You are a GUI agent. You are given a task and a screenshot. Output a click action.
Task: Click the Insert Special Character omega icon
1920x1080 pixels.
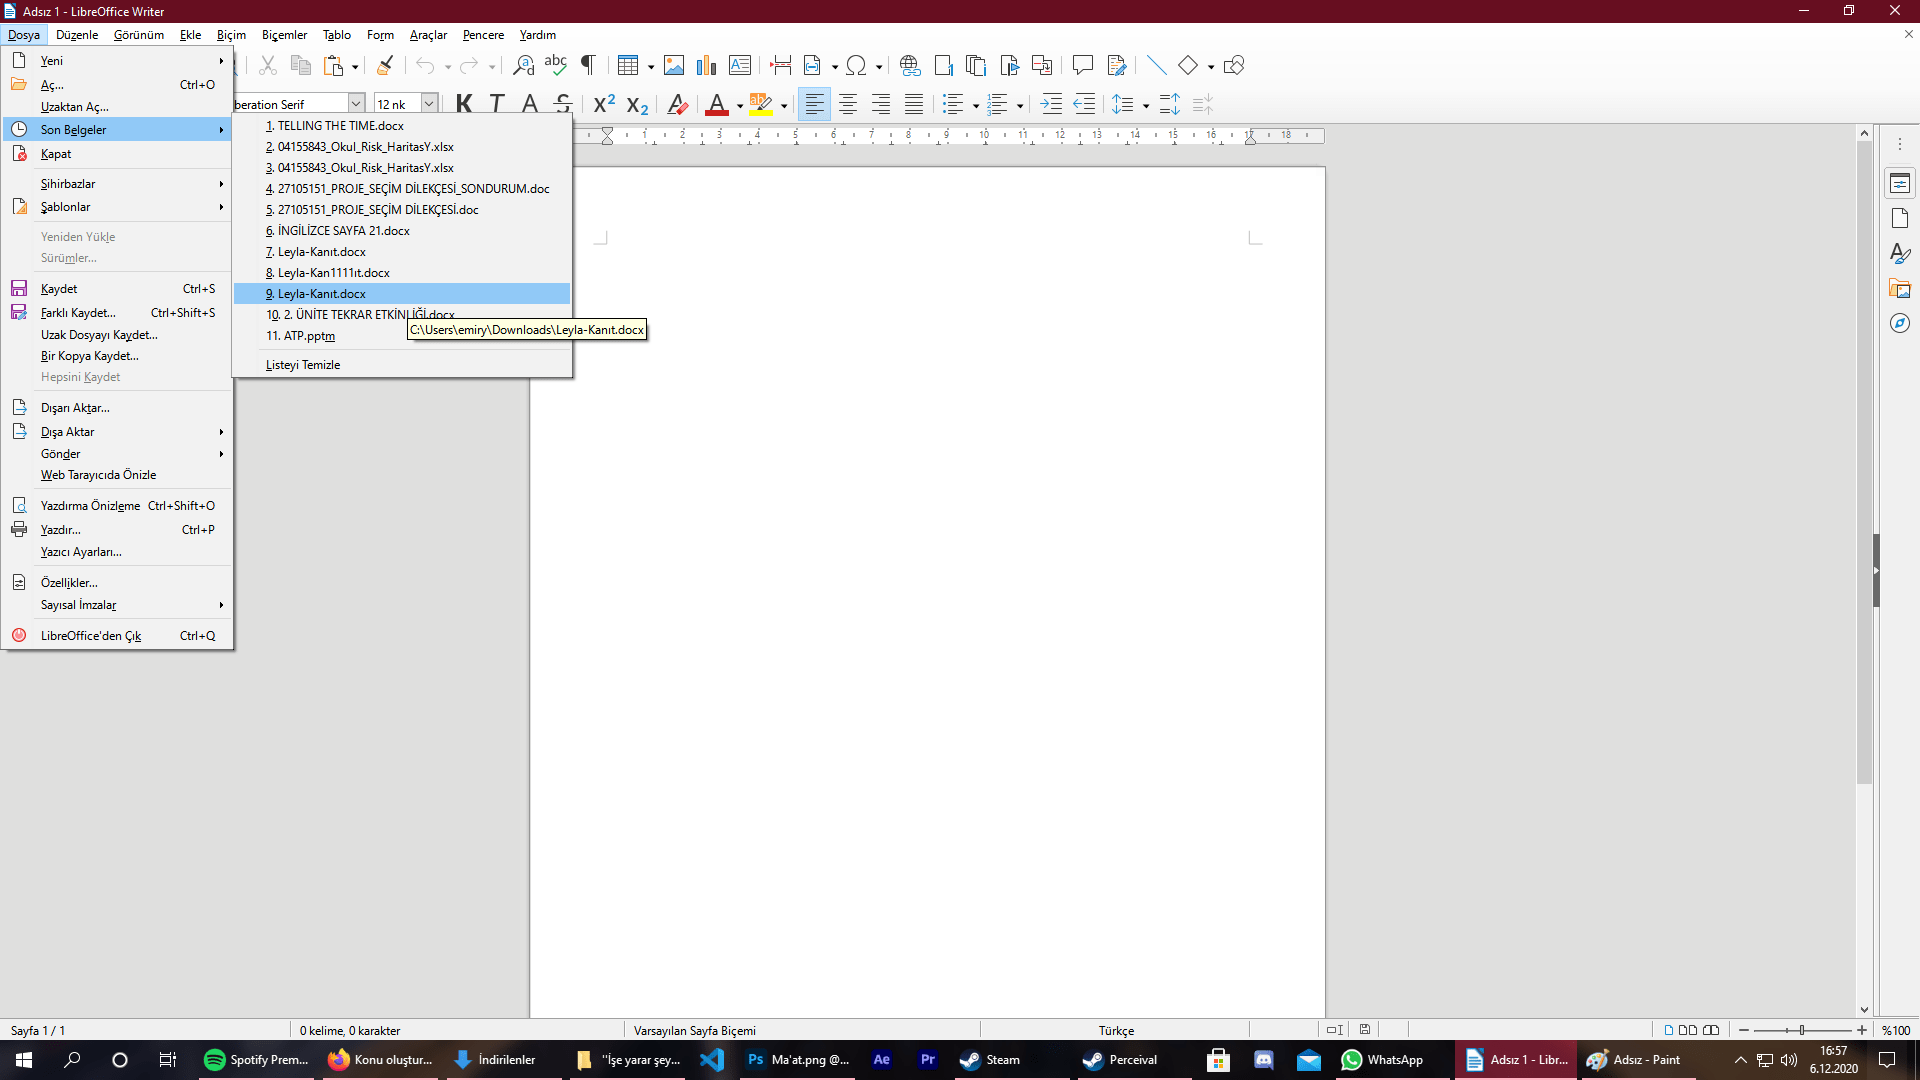[x=856, y=66]
